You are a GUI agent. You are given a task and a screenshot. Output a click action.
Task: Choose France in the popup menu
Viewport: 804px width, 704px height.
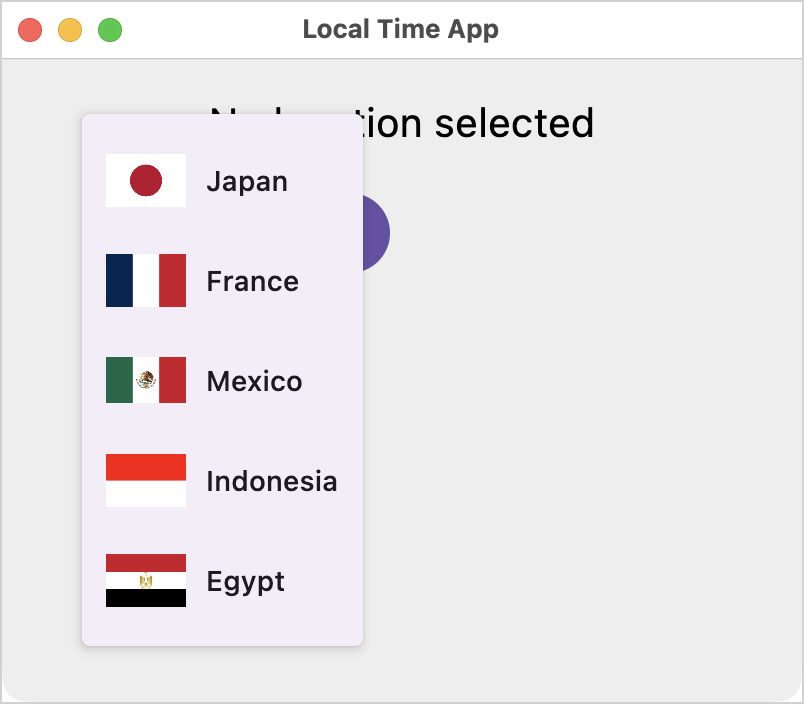click(x=223, y=280)
